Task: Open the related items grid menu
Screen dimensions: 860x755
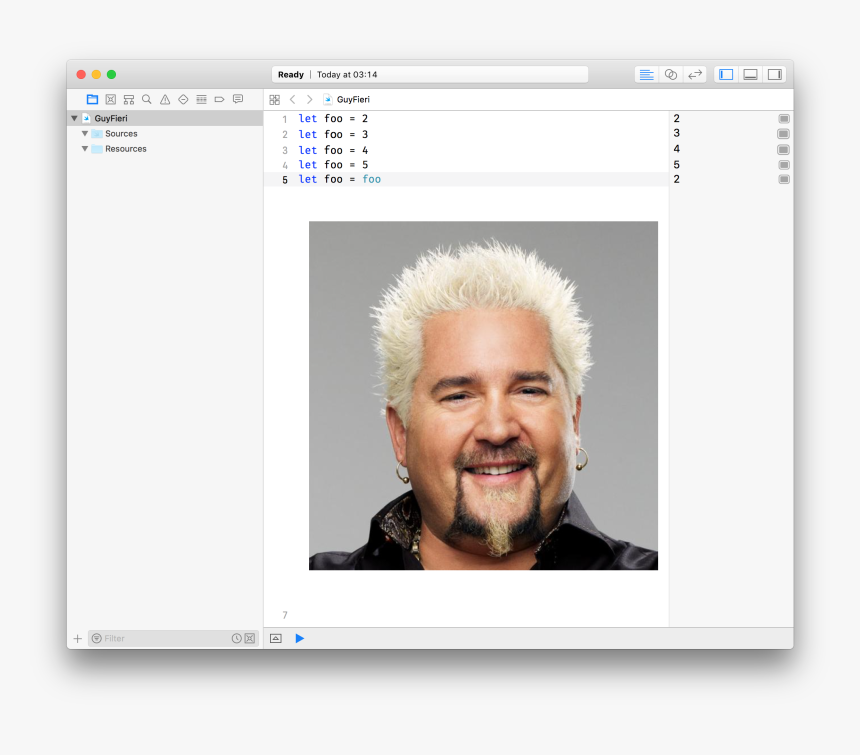Action: [x=275, y=99]
